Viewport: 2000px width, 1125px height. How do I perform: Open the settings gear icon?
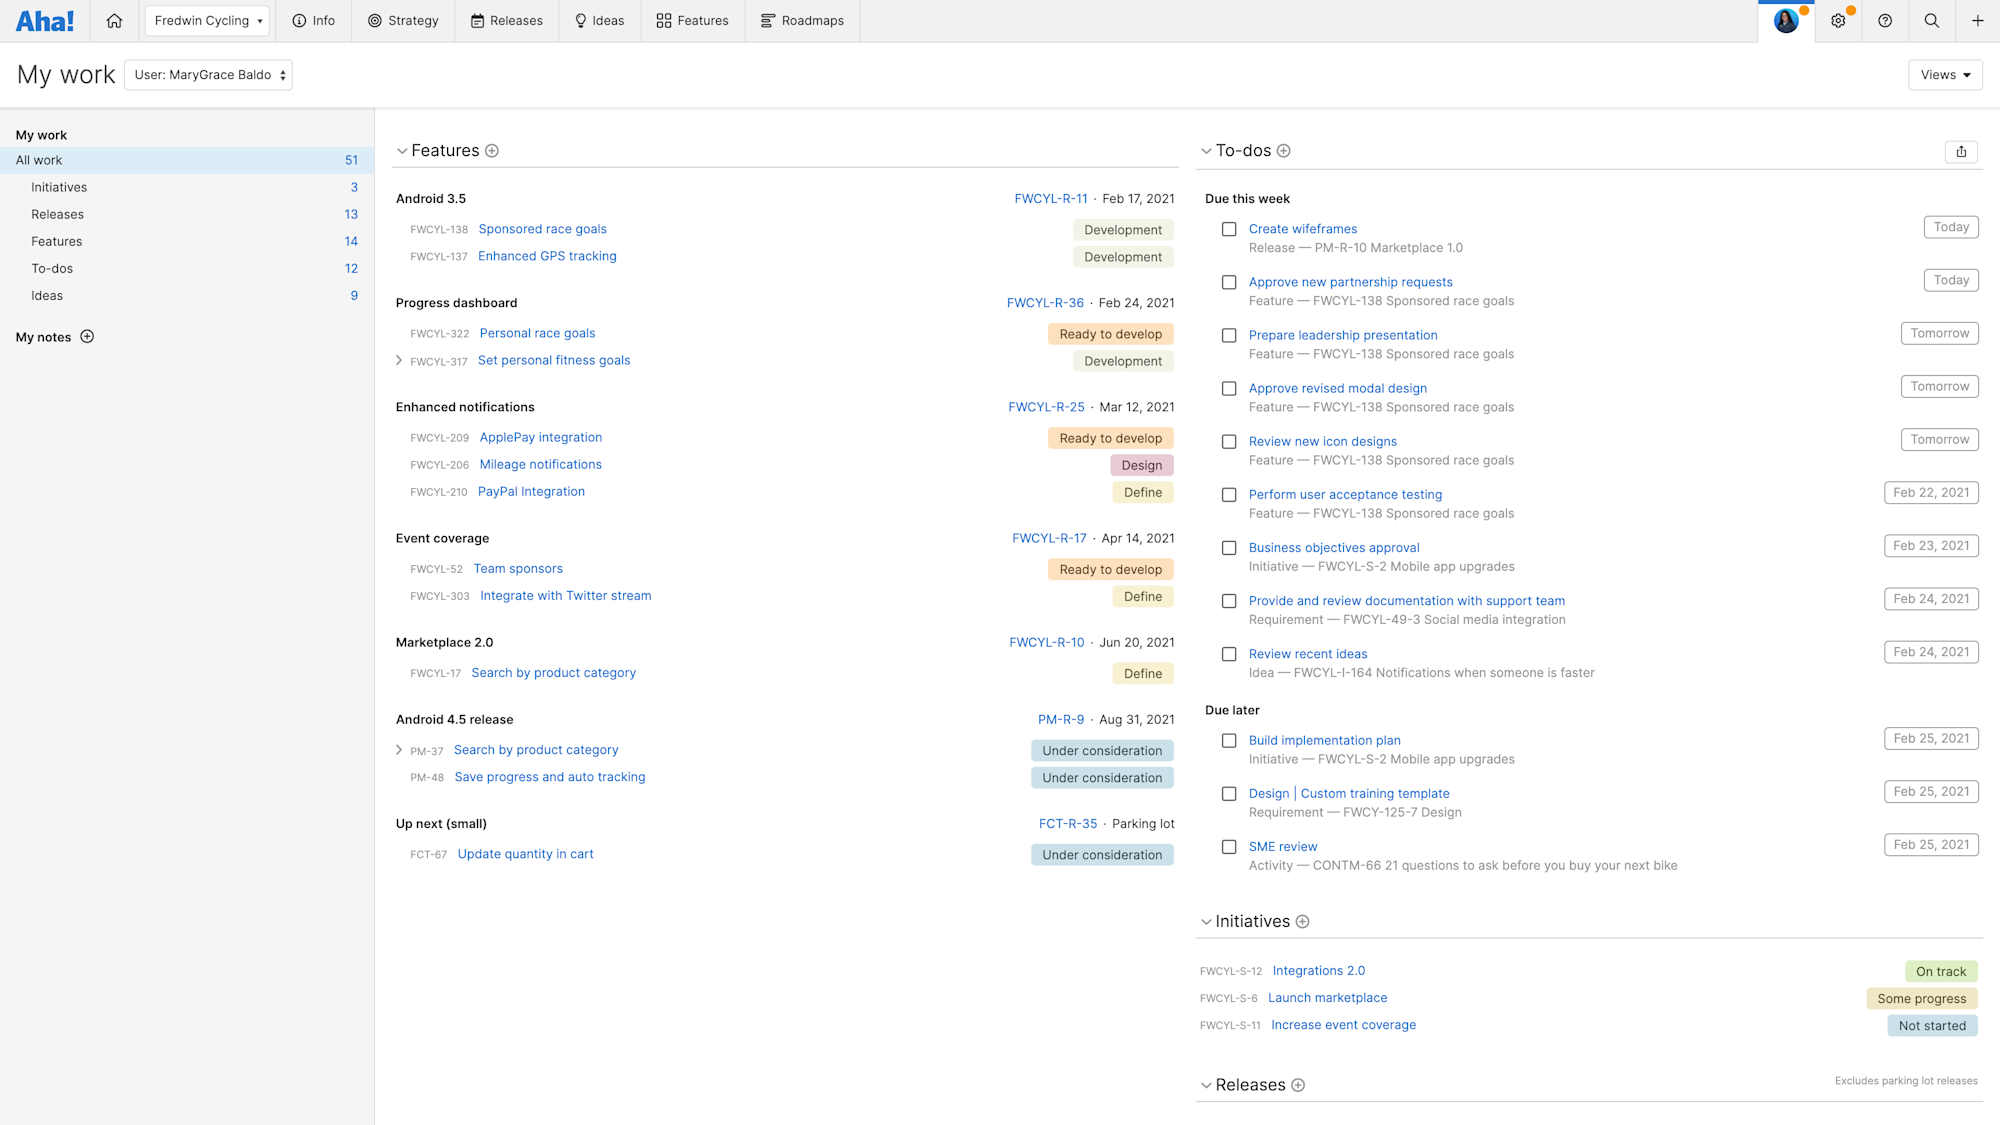(1838, 20)
